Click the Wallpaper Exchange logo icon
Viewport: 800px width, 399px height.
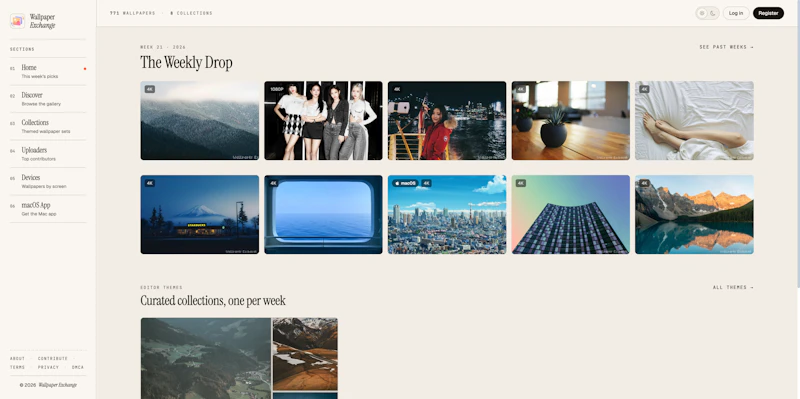pyautogui.click(x=17, y=21)
